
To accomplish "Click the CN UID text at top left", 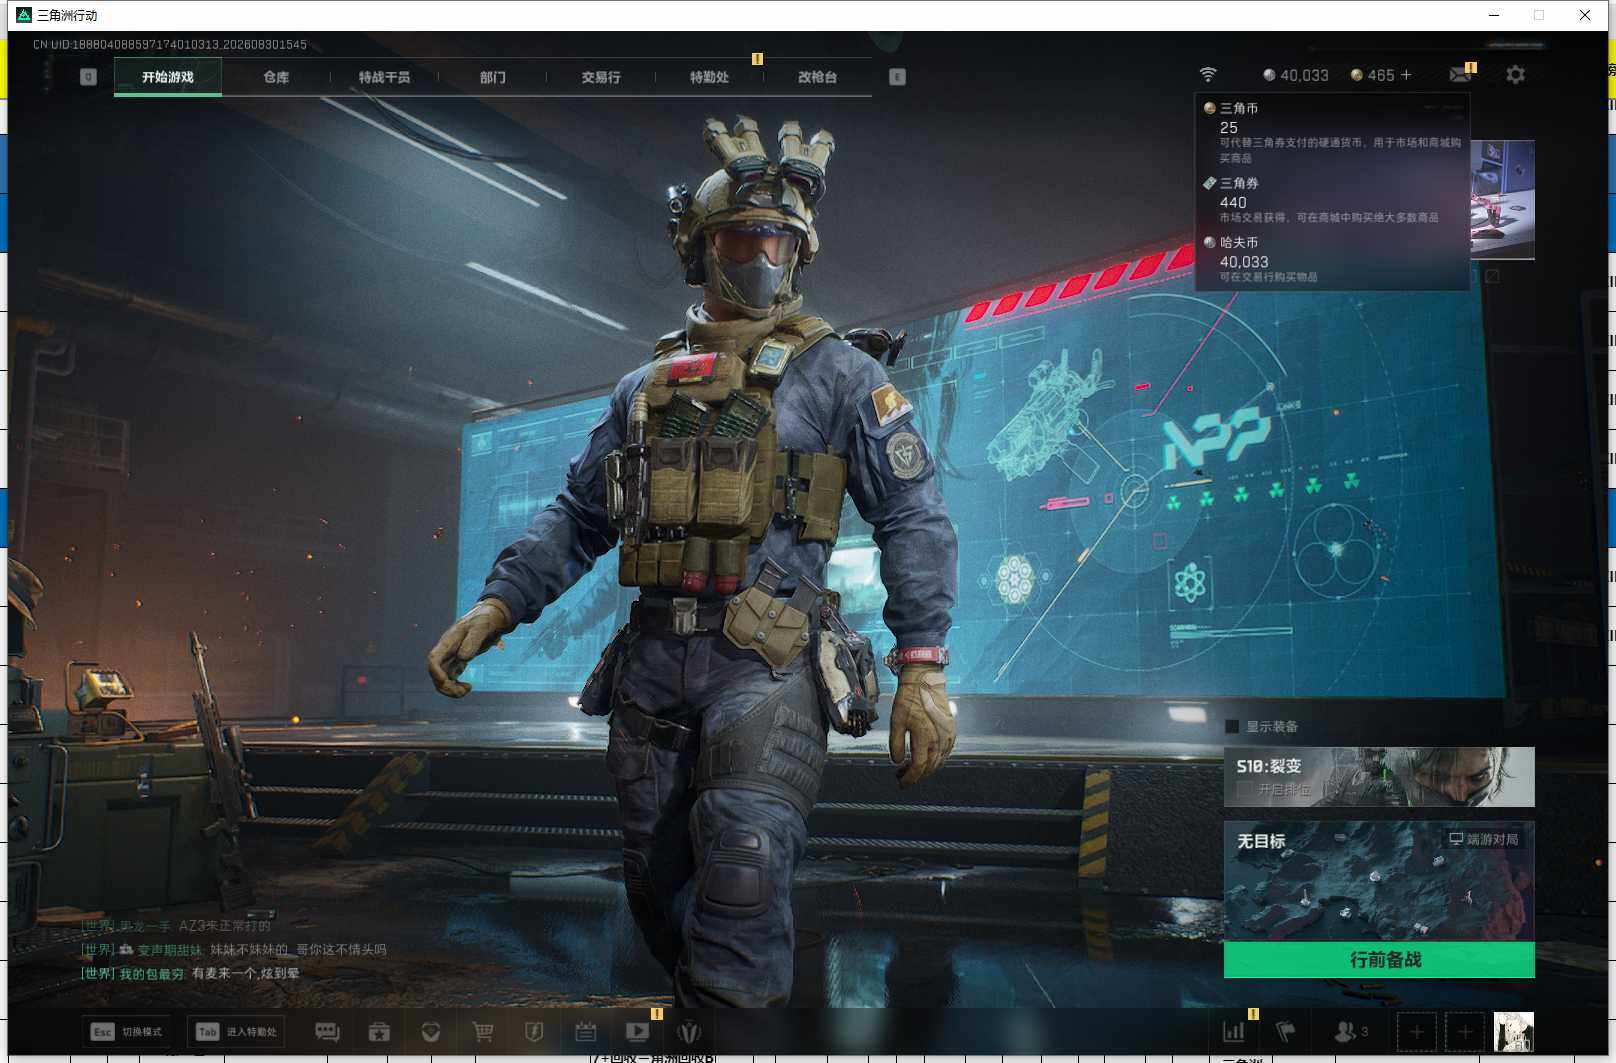I will click(170, 45).
